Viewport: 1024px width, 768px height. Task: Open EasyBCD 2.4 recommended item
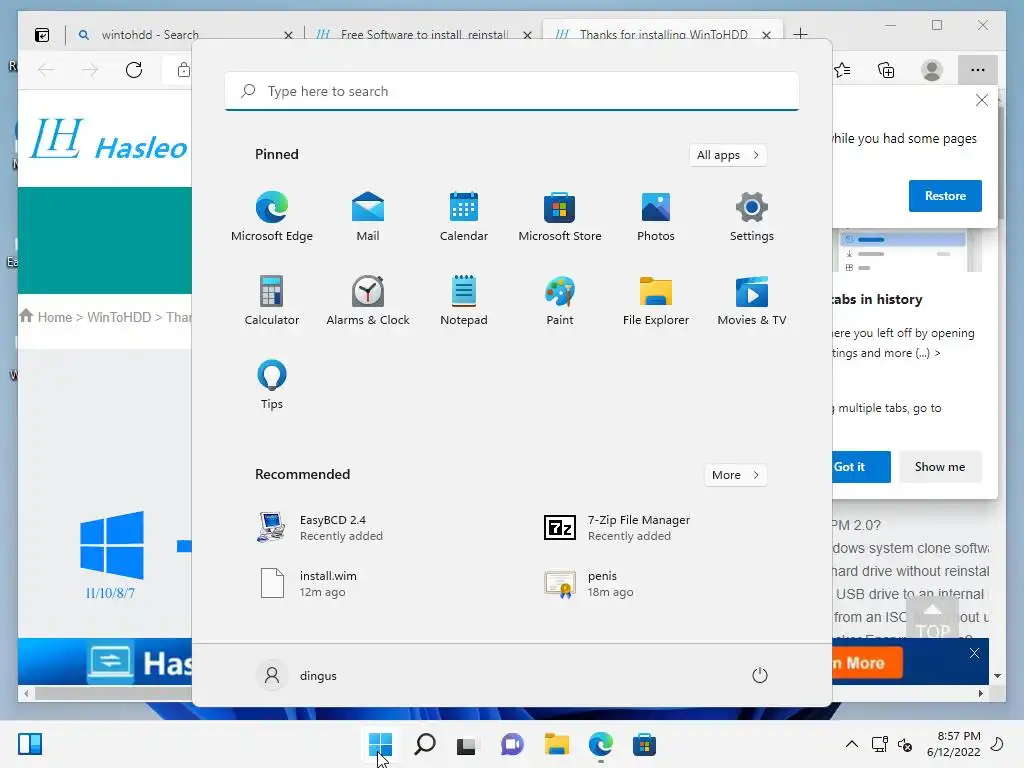[320, 528]
